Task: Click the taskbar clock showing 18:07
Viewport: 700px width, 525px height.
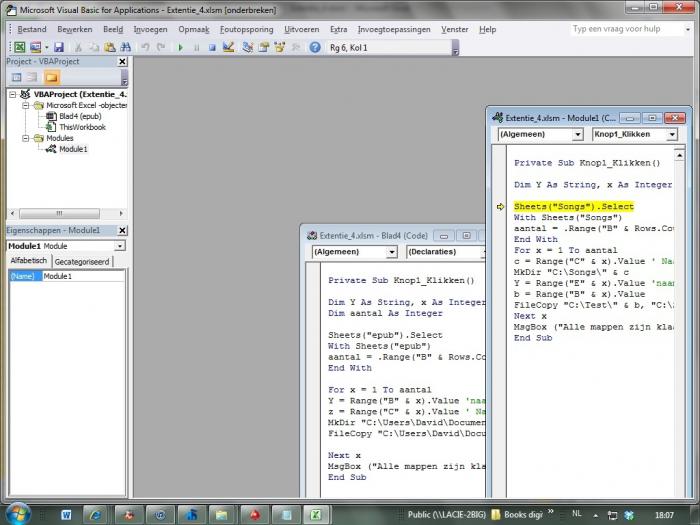Action: (x=664, y=515)
